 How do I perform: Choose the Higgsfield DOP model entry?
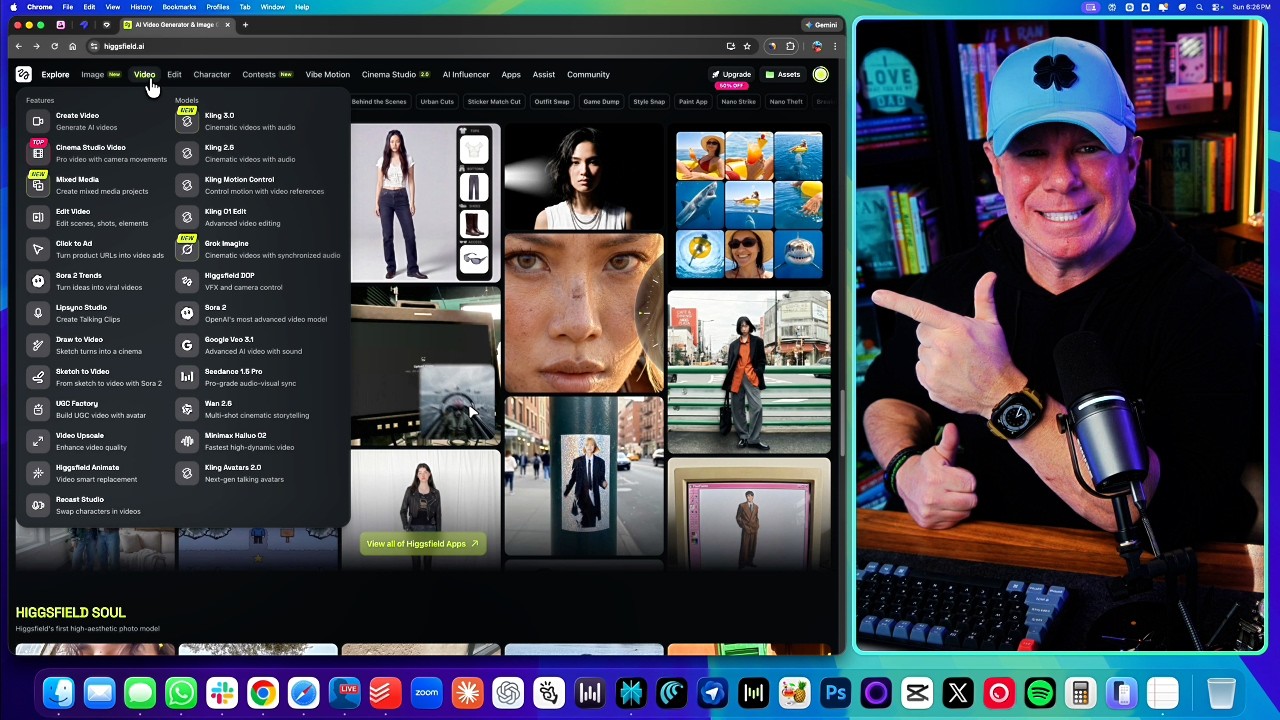(261, 281)
